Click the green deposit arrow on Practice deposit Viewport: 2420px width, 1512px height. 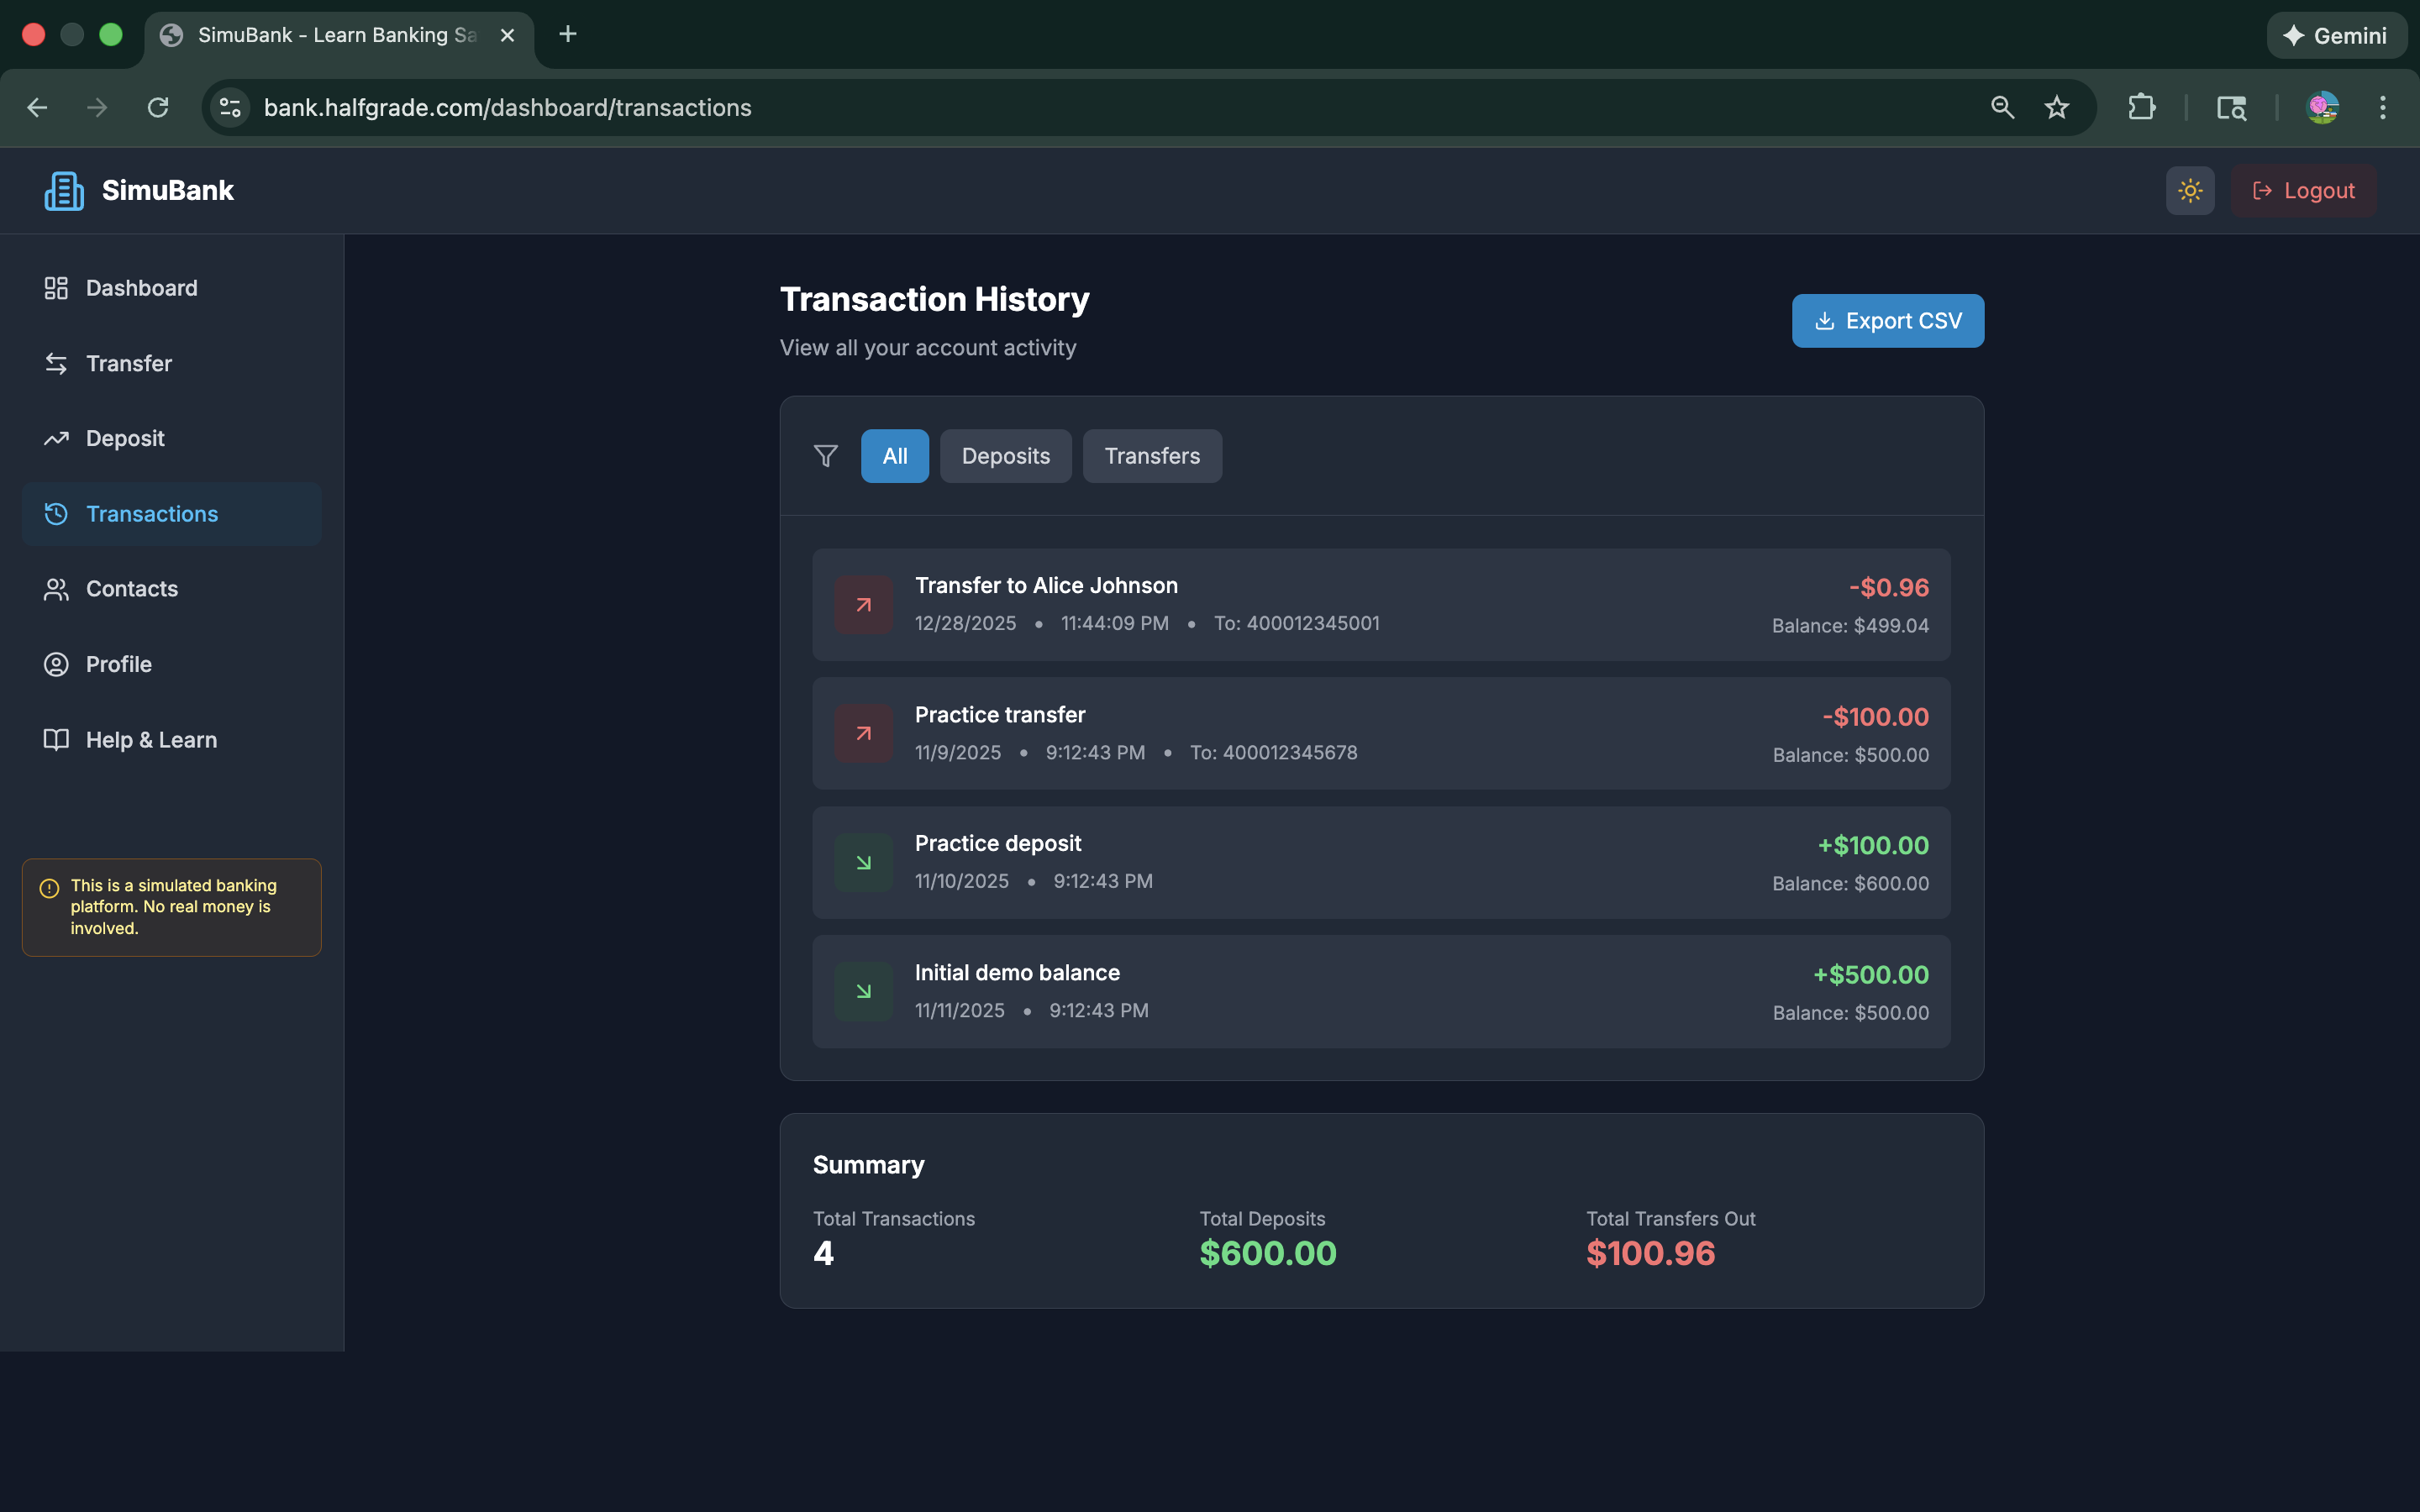[863, 861]
